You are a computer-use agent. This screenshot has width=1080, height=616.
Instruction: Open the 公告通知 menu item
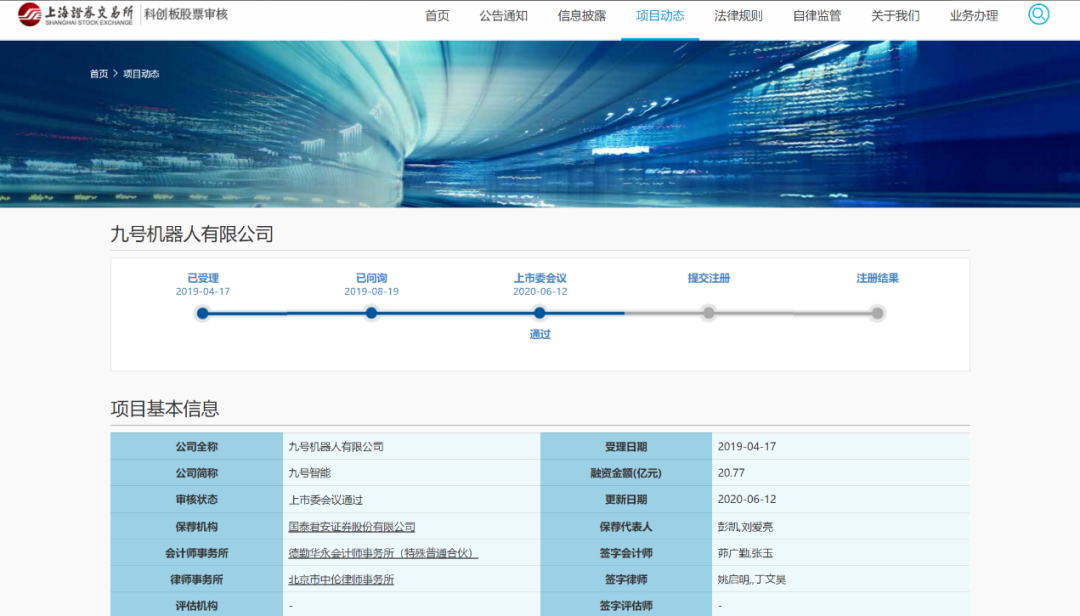503,16
